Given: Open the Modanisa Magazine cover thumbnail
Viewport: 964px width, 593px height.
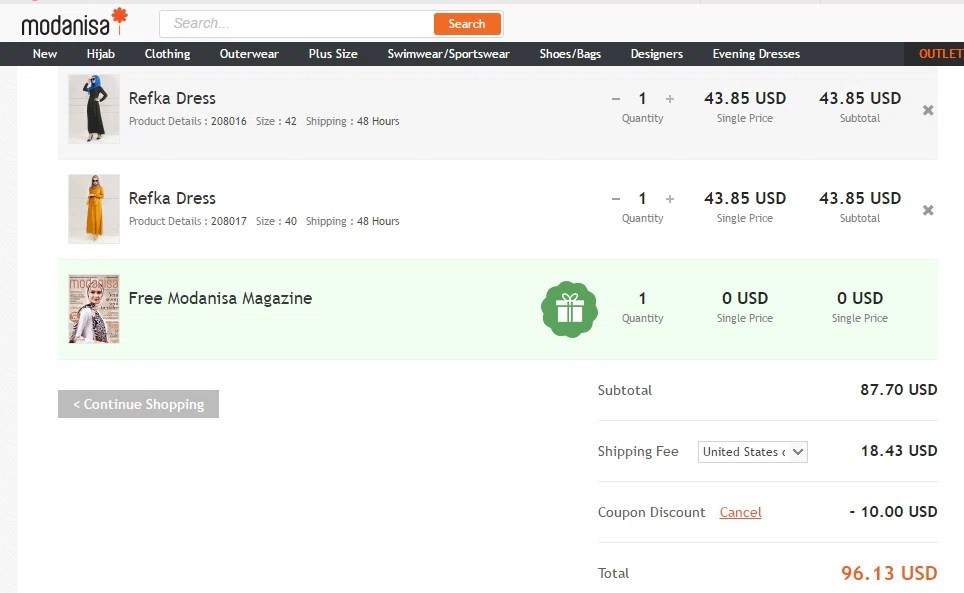Looking at the screenshot, I should point(94,309).
